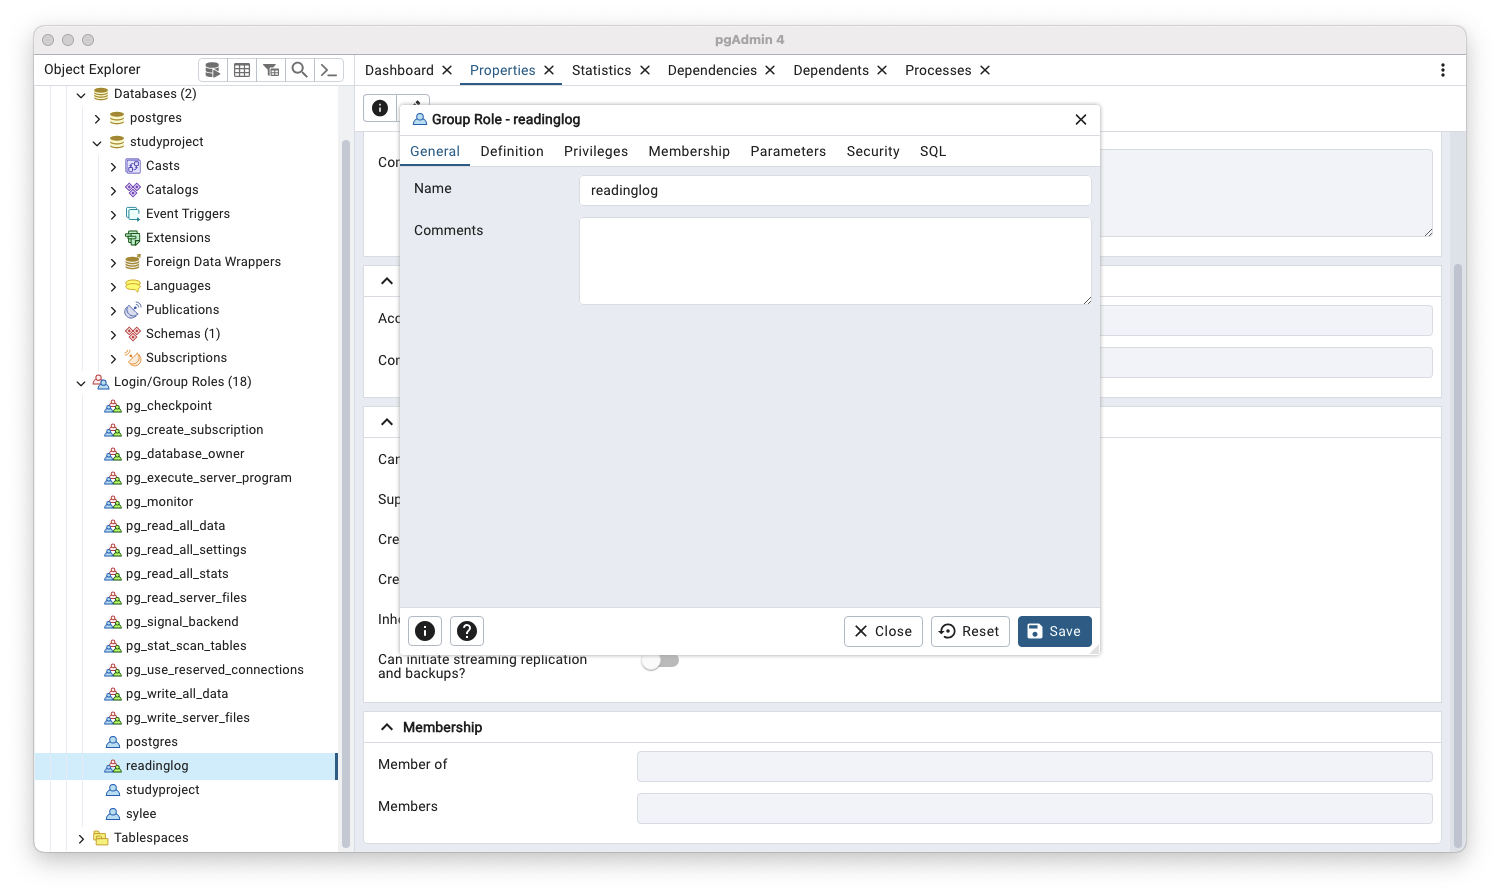Select the readinglog group role
This screenshot has height=894, width=1500.
tap(157, 766)
